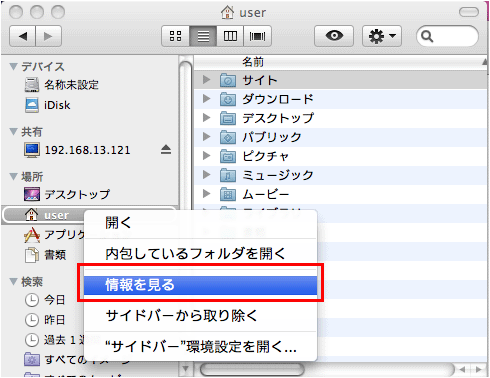The height and width of the screenshot is (378, 490).
Task: Switch to list view
Action: (x=203, y=36)
